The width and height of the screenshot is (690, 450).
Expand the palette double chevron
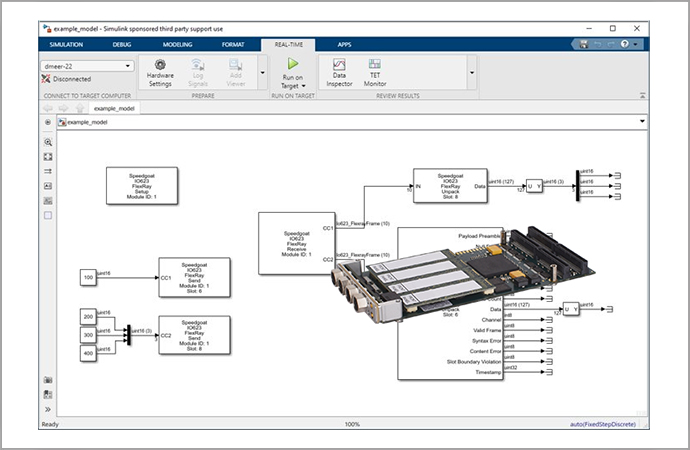(48, 409)
